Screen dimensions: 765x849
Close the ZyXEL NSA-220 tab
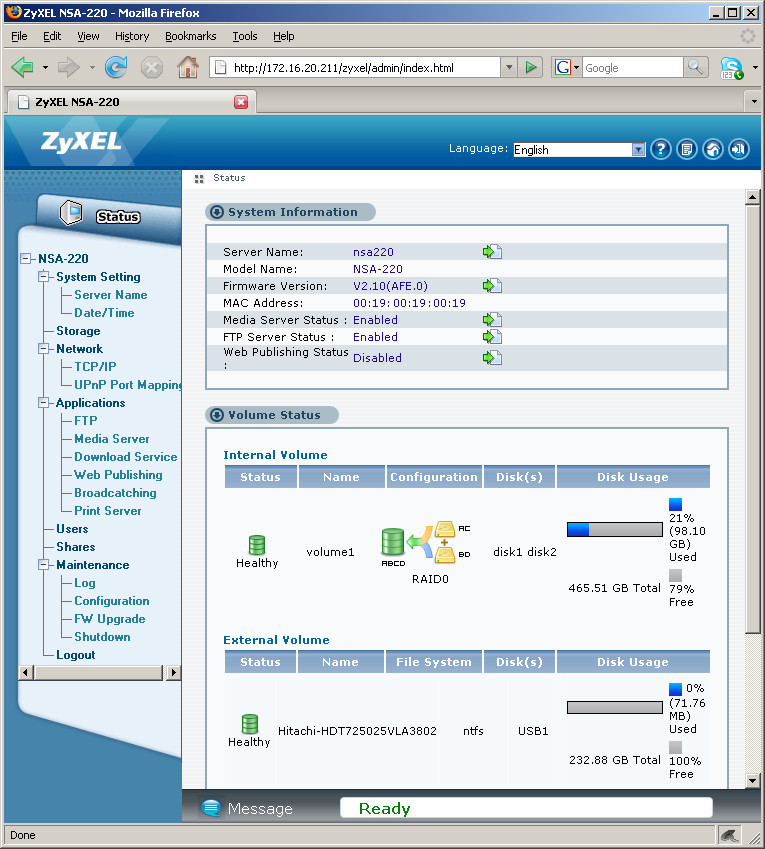[241, 102]
